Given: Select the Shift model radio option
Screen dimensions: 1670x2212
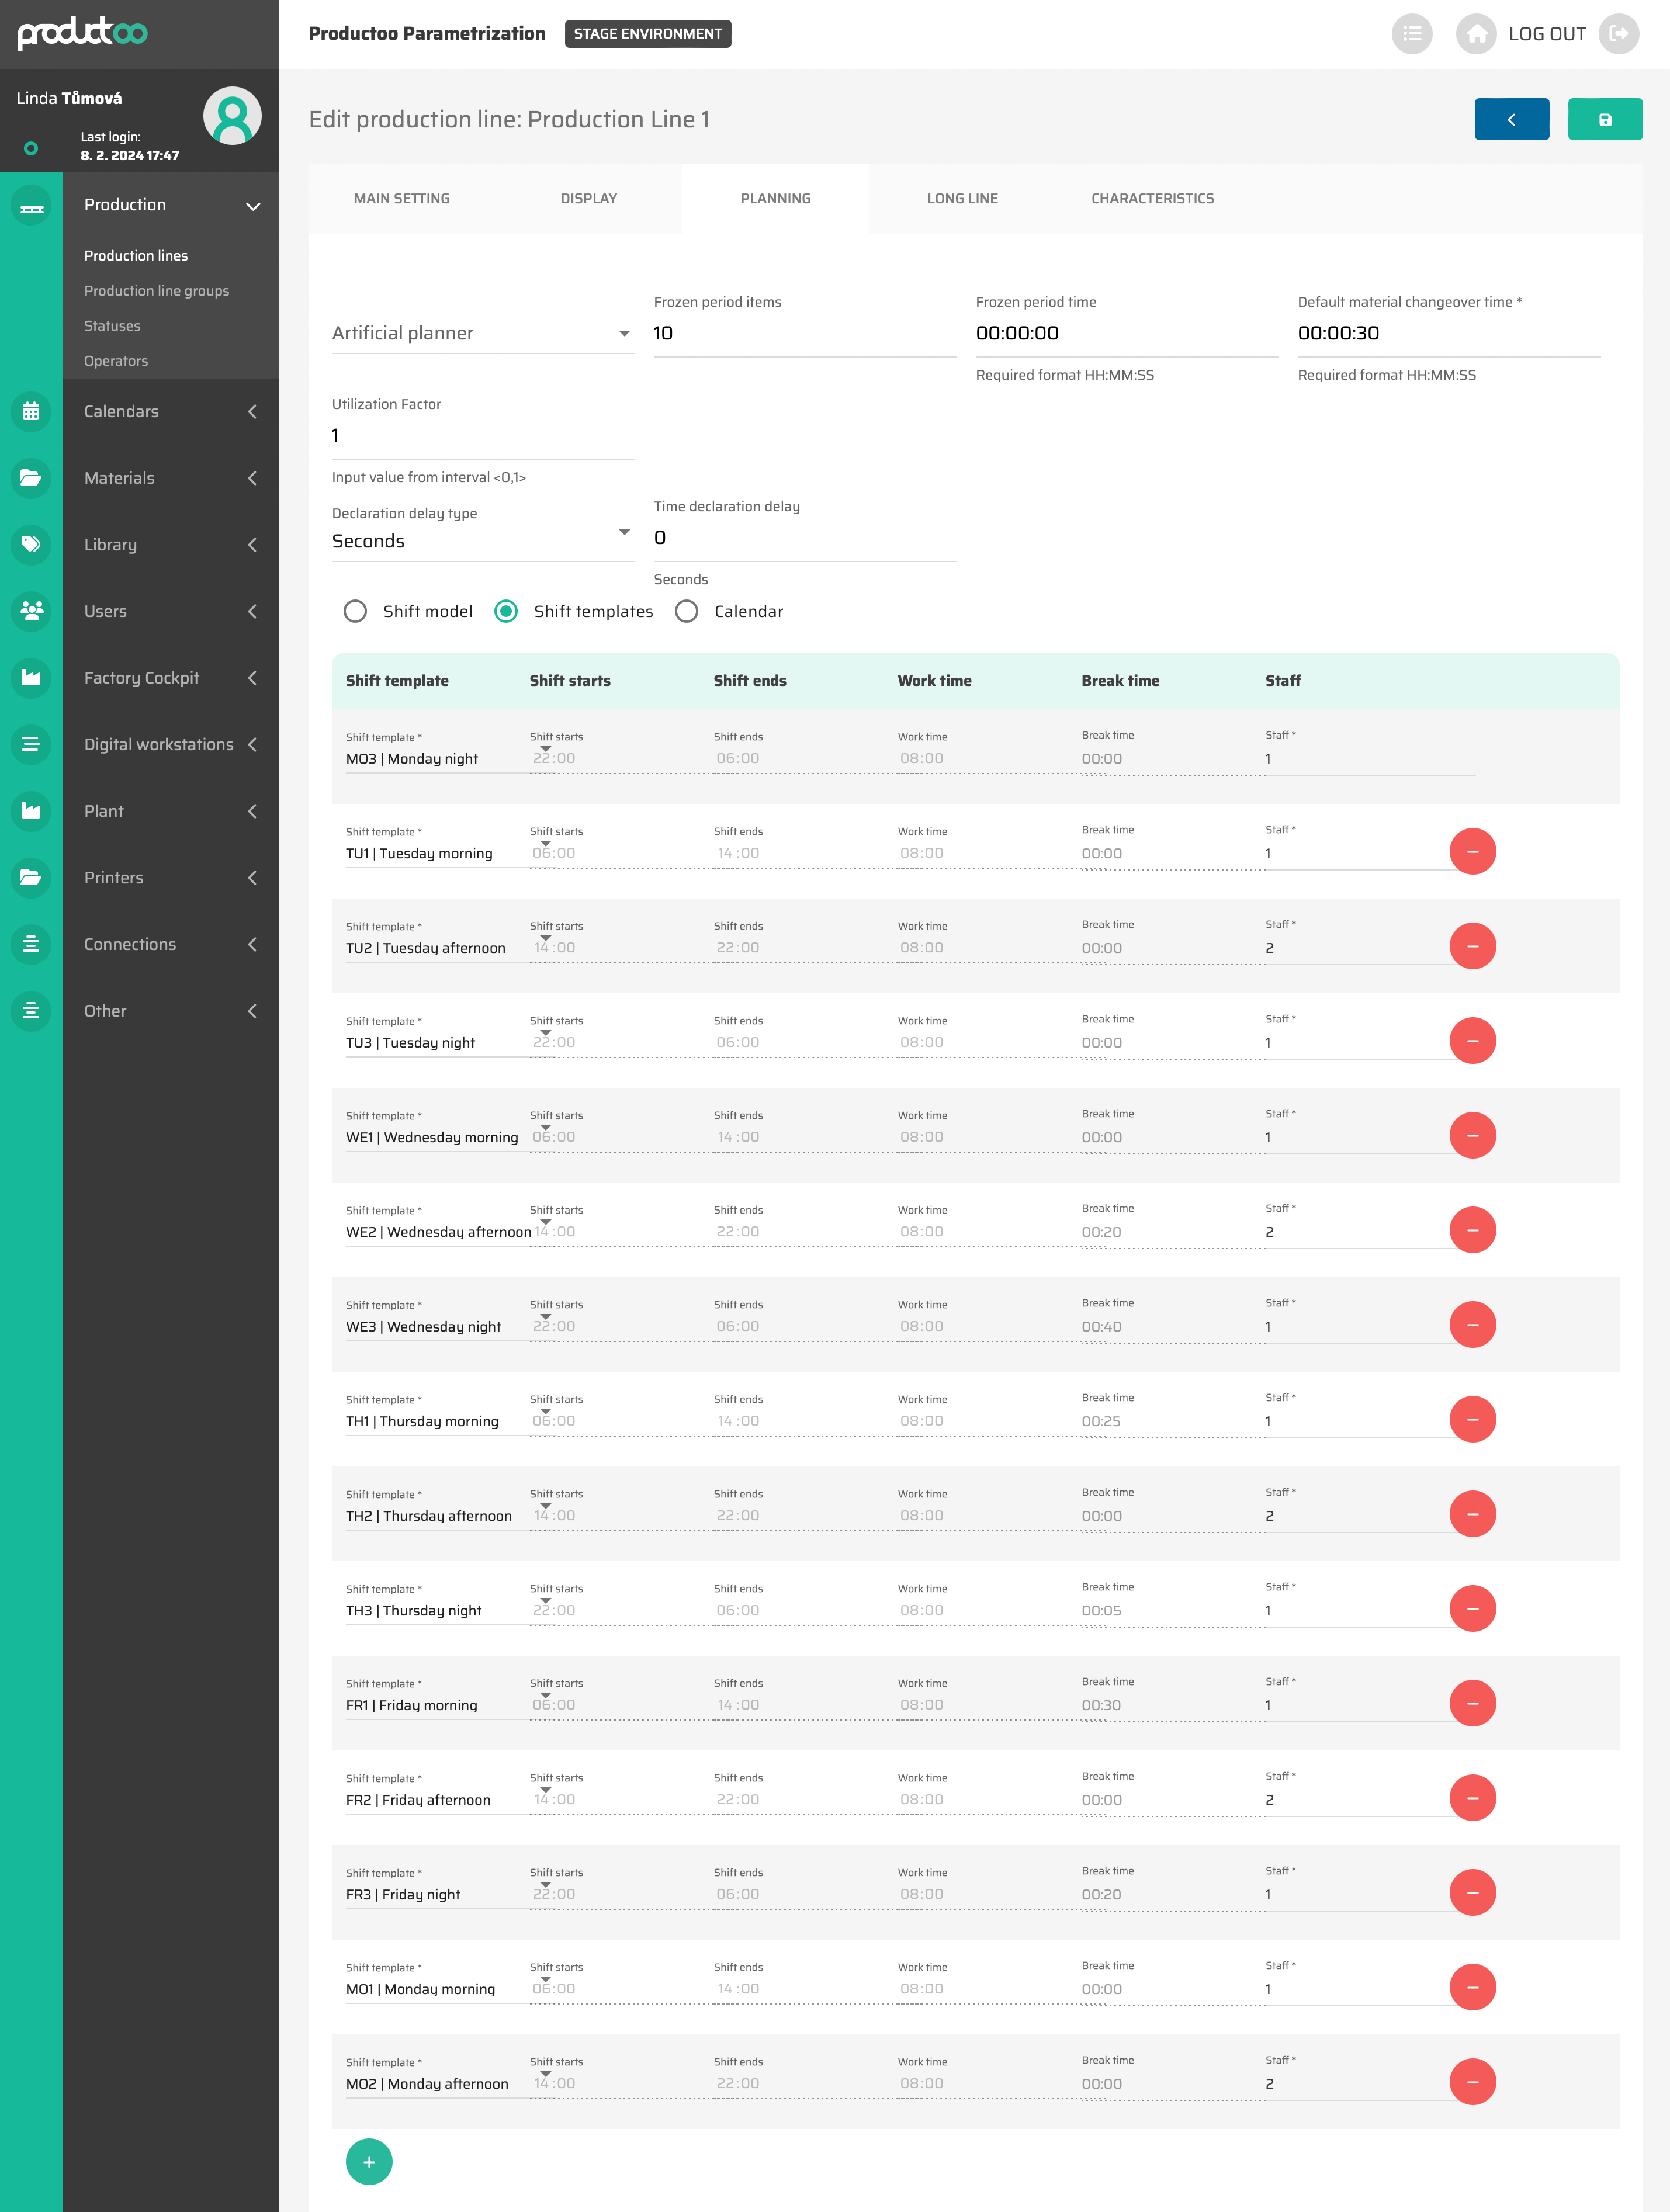Looking at the screenshot, I should tap(355, 611).
